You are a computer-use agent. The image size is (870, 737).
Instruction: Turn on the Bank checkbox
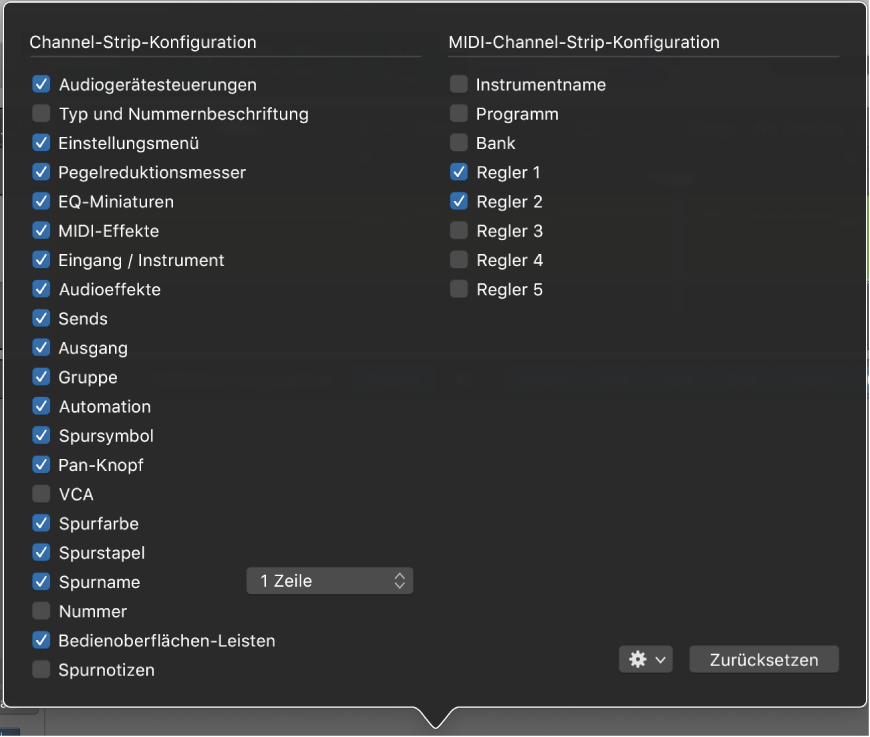coord(459,143)
